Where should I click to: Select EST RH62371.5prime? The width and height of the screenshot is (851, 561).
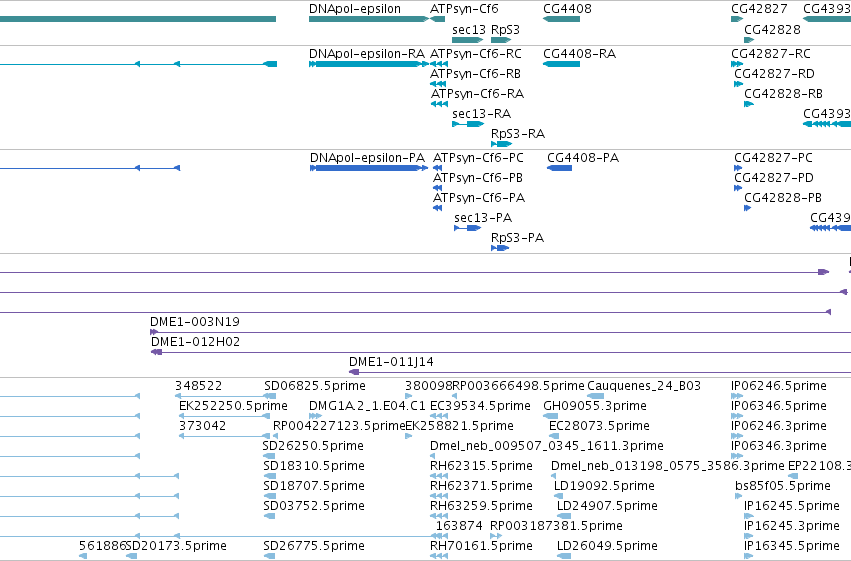coord(439,497)
